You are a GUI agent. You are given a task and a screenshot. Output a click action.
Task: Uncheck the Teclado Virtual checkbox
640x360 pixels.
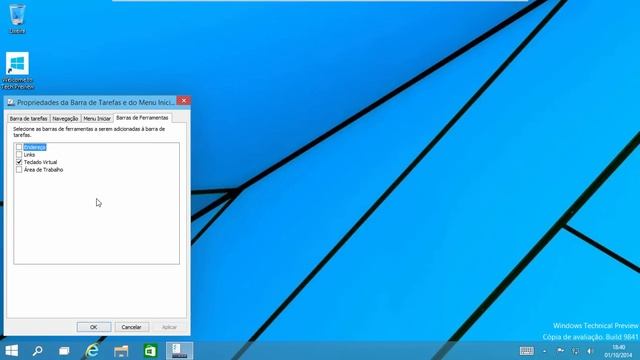(x=19, y=162)
